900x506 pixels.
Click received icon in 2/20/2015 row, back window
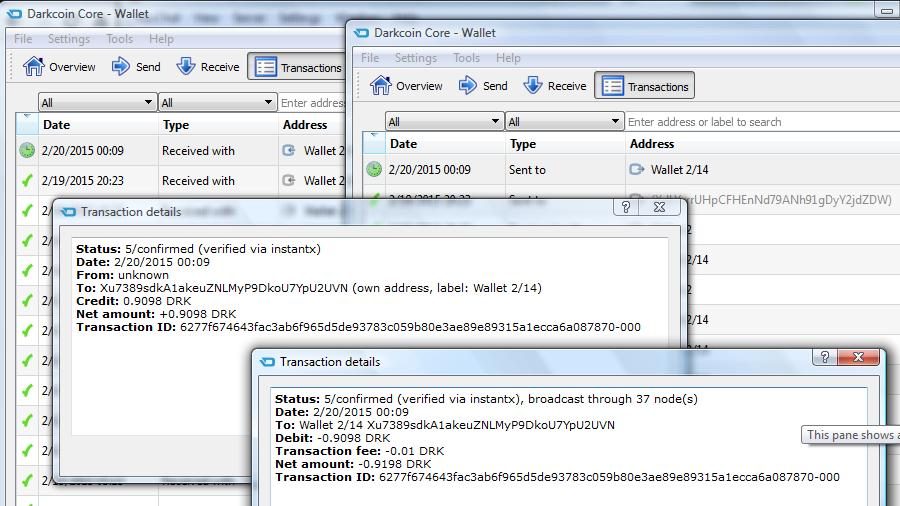tap(289, 150)
